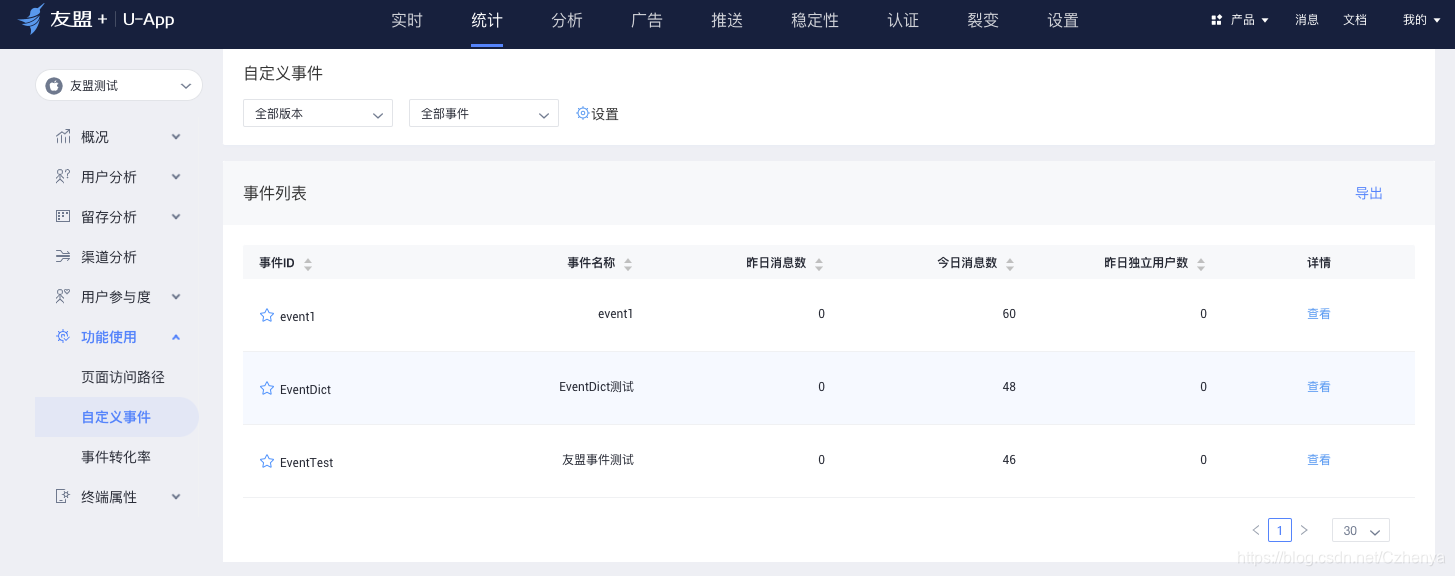Expand the 留存分析 chevron
Screen dimensions: 1455x576
click(176, 217)
